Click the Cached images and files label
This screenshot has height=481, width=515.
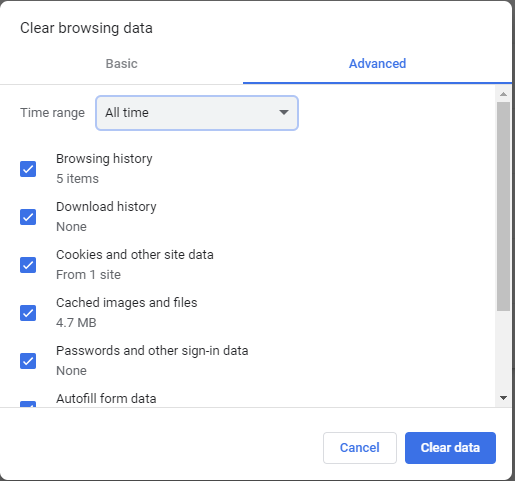pos(127,303)
